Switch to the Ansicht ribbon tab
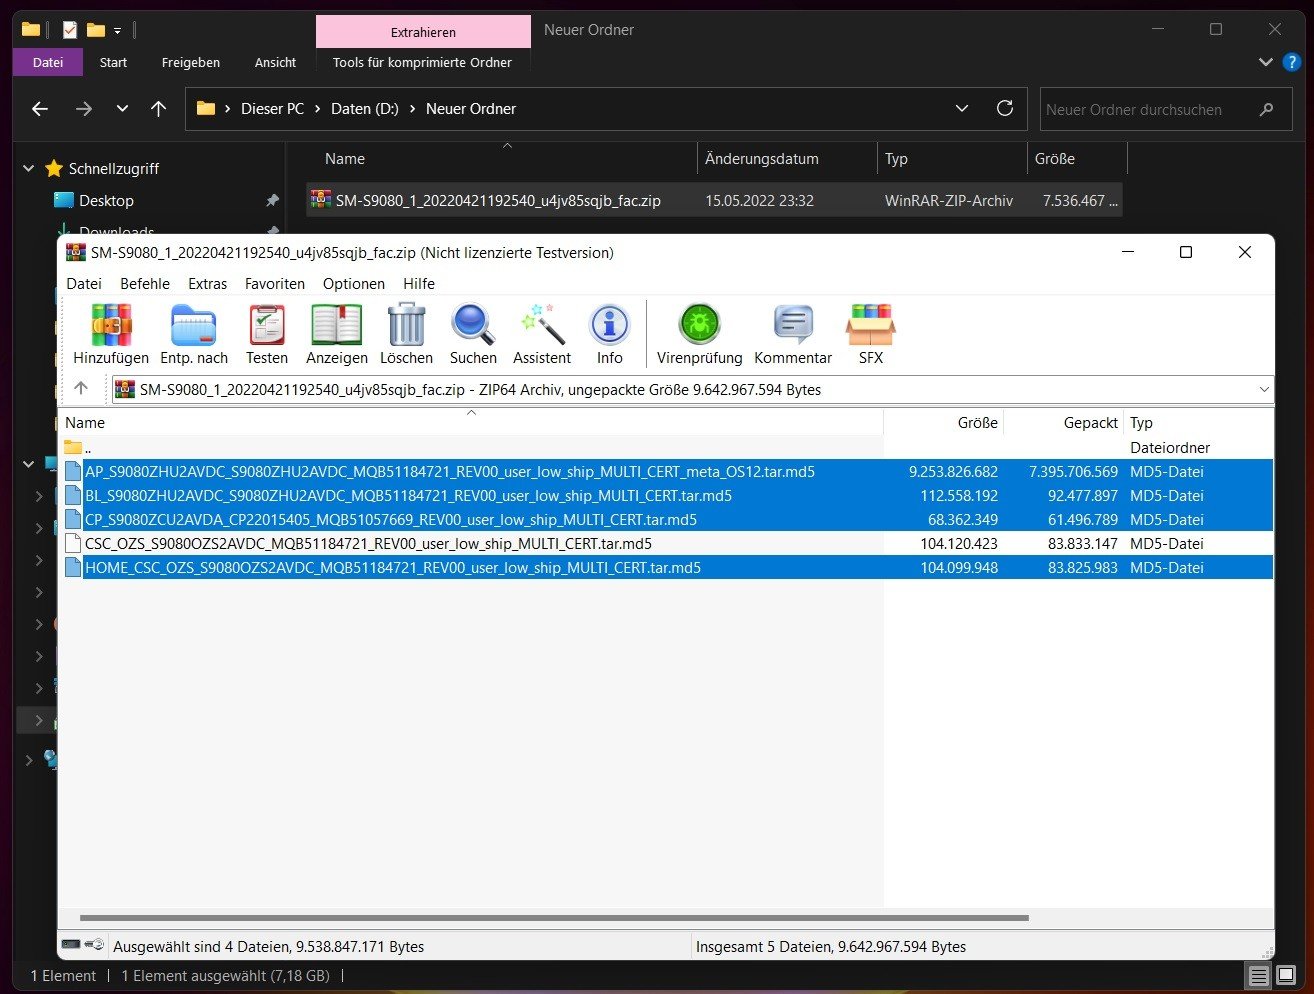1314x994 pixels. (275, 62)
